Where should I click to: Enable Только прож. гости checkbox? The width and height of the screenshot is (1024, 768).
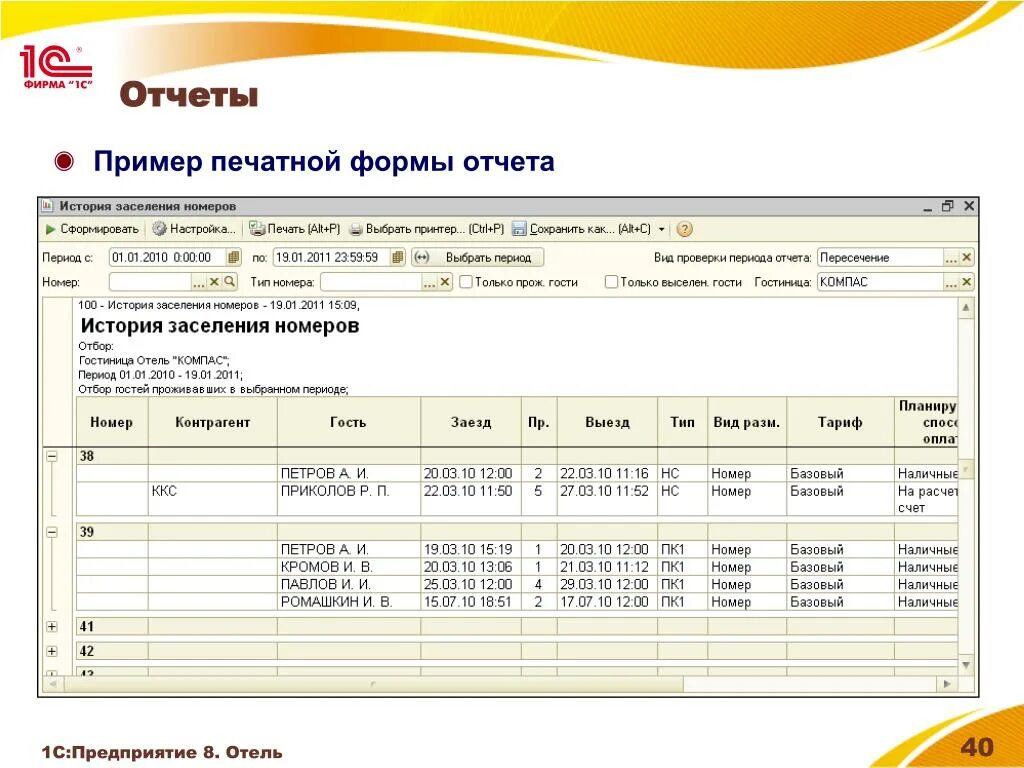[466, 282]
